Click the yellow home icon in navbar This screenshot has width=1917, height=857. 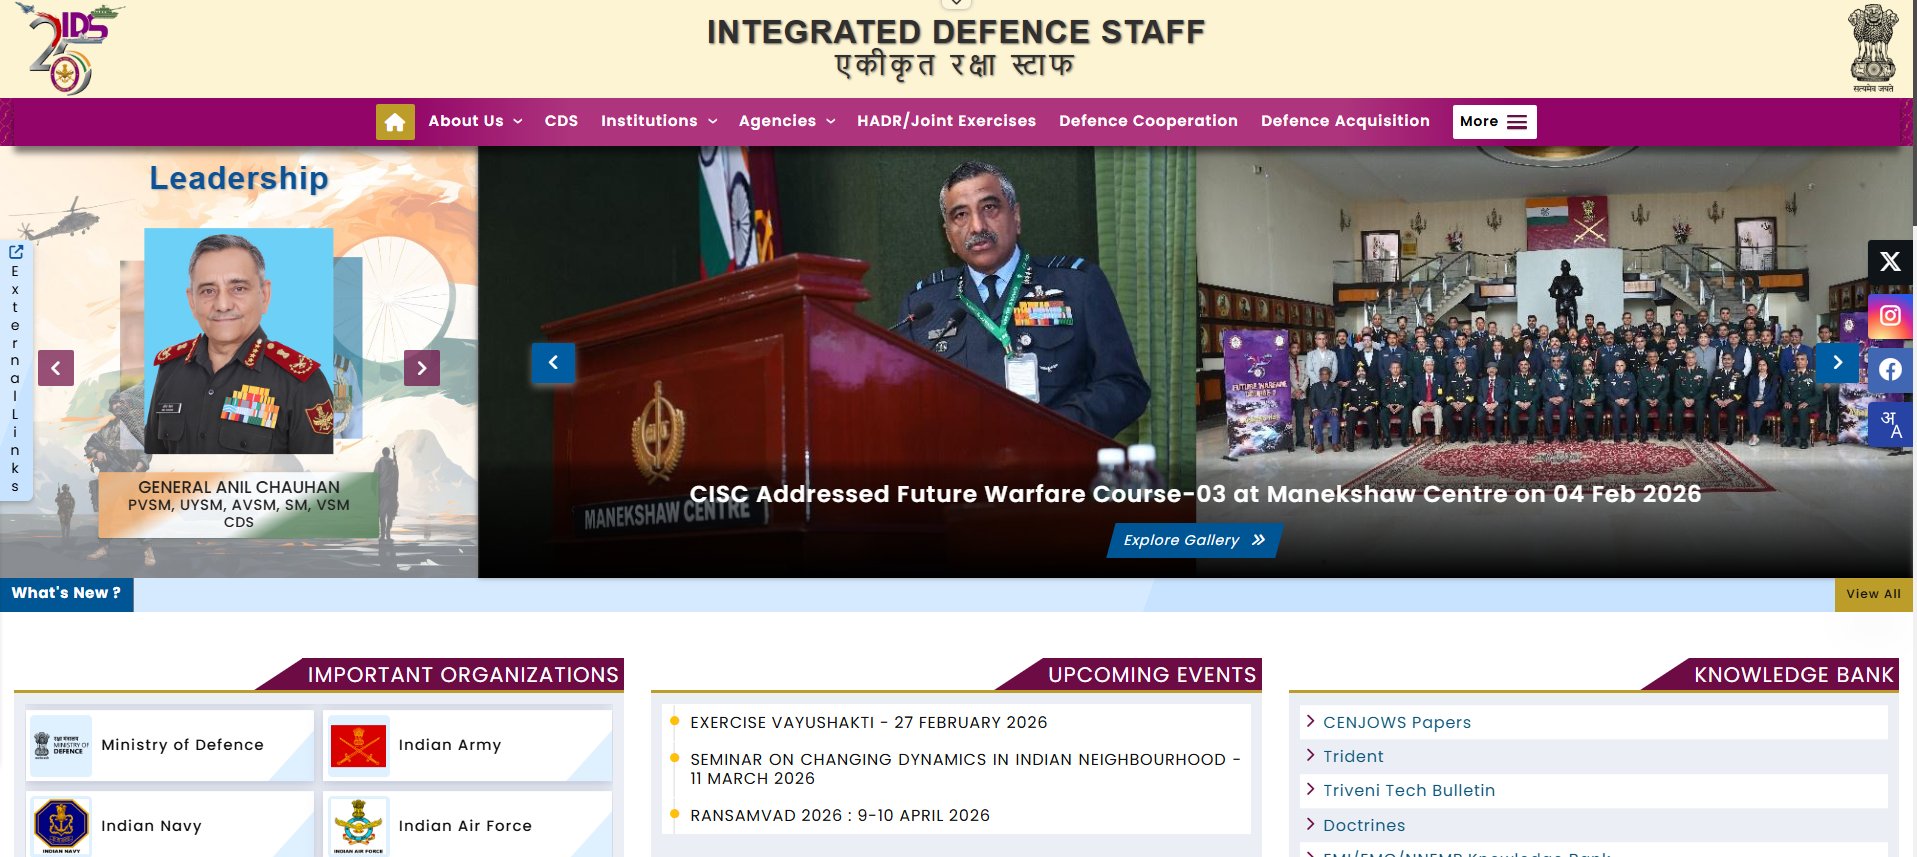point(395,122)
